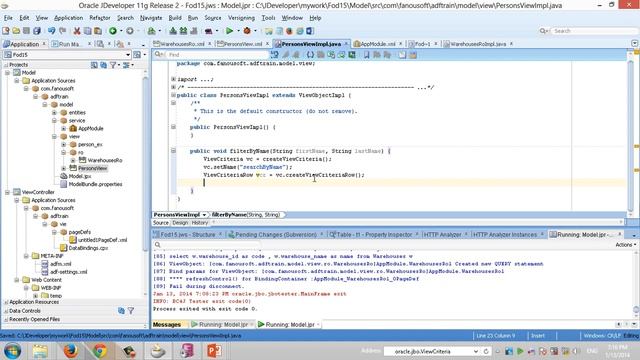This screenshot has width=640, height=360.
Task: Switch to the Design view tab
Action: pos(180,223)
